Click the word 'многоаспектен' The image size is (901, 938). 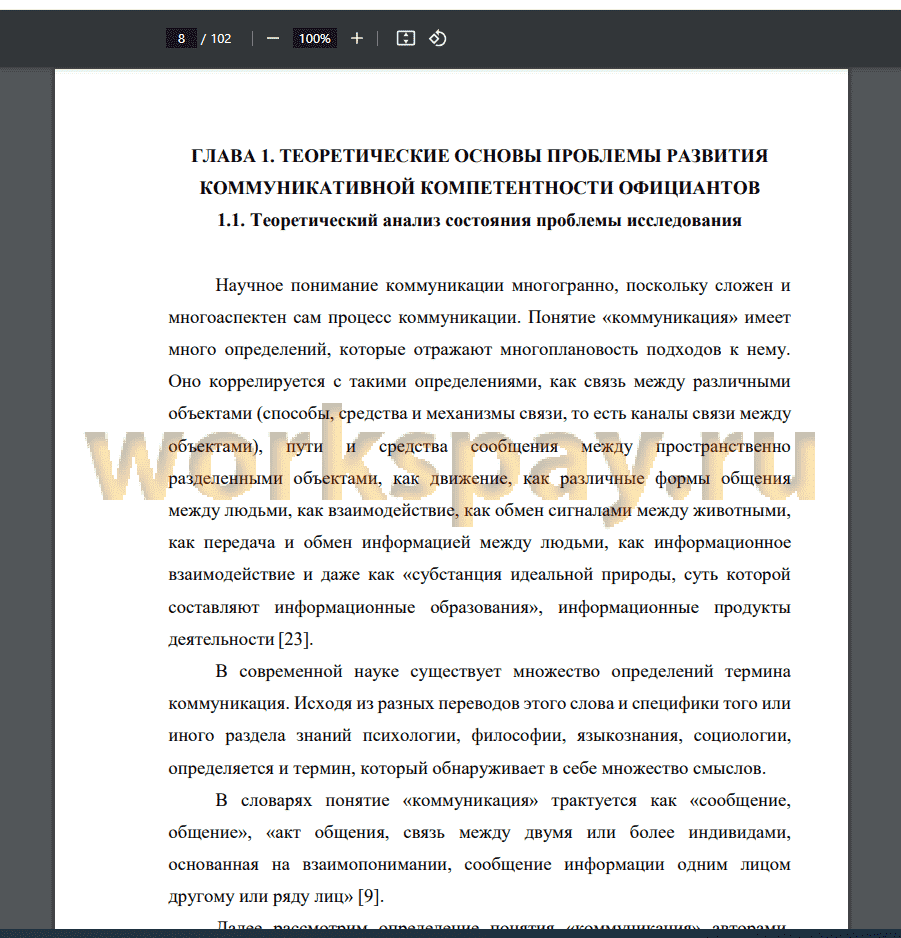(227, 318)
